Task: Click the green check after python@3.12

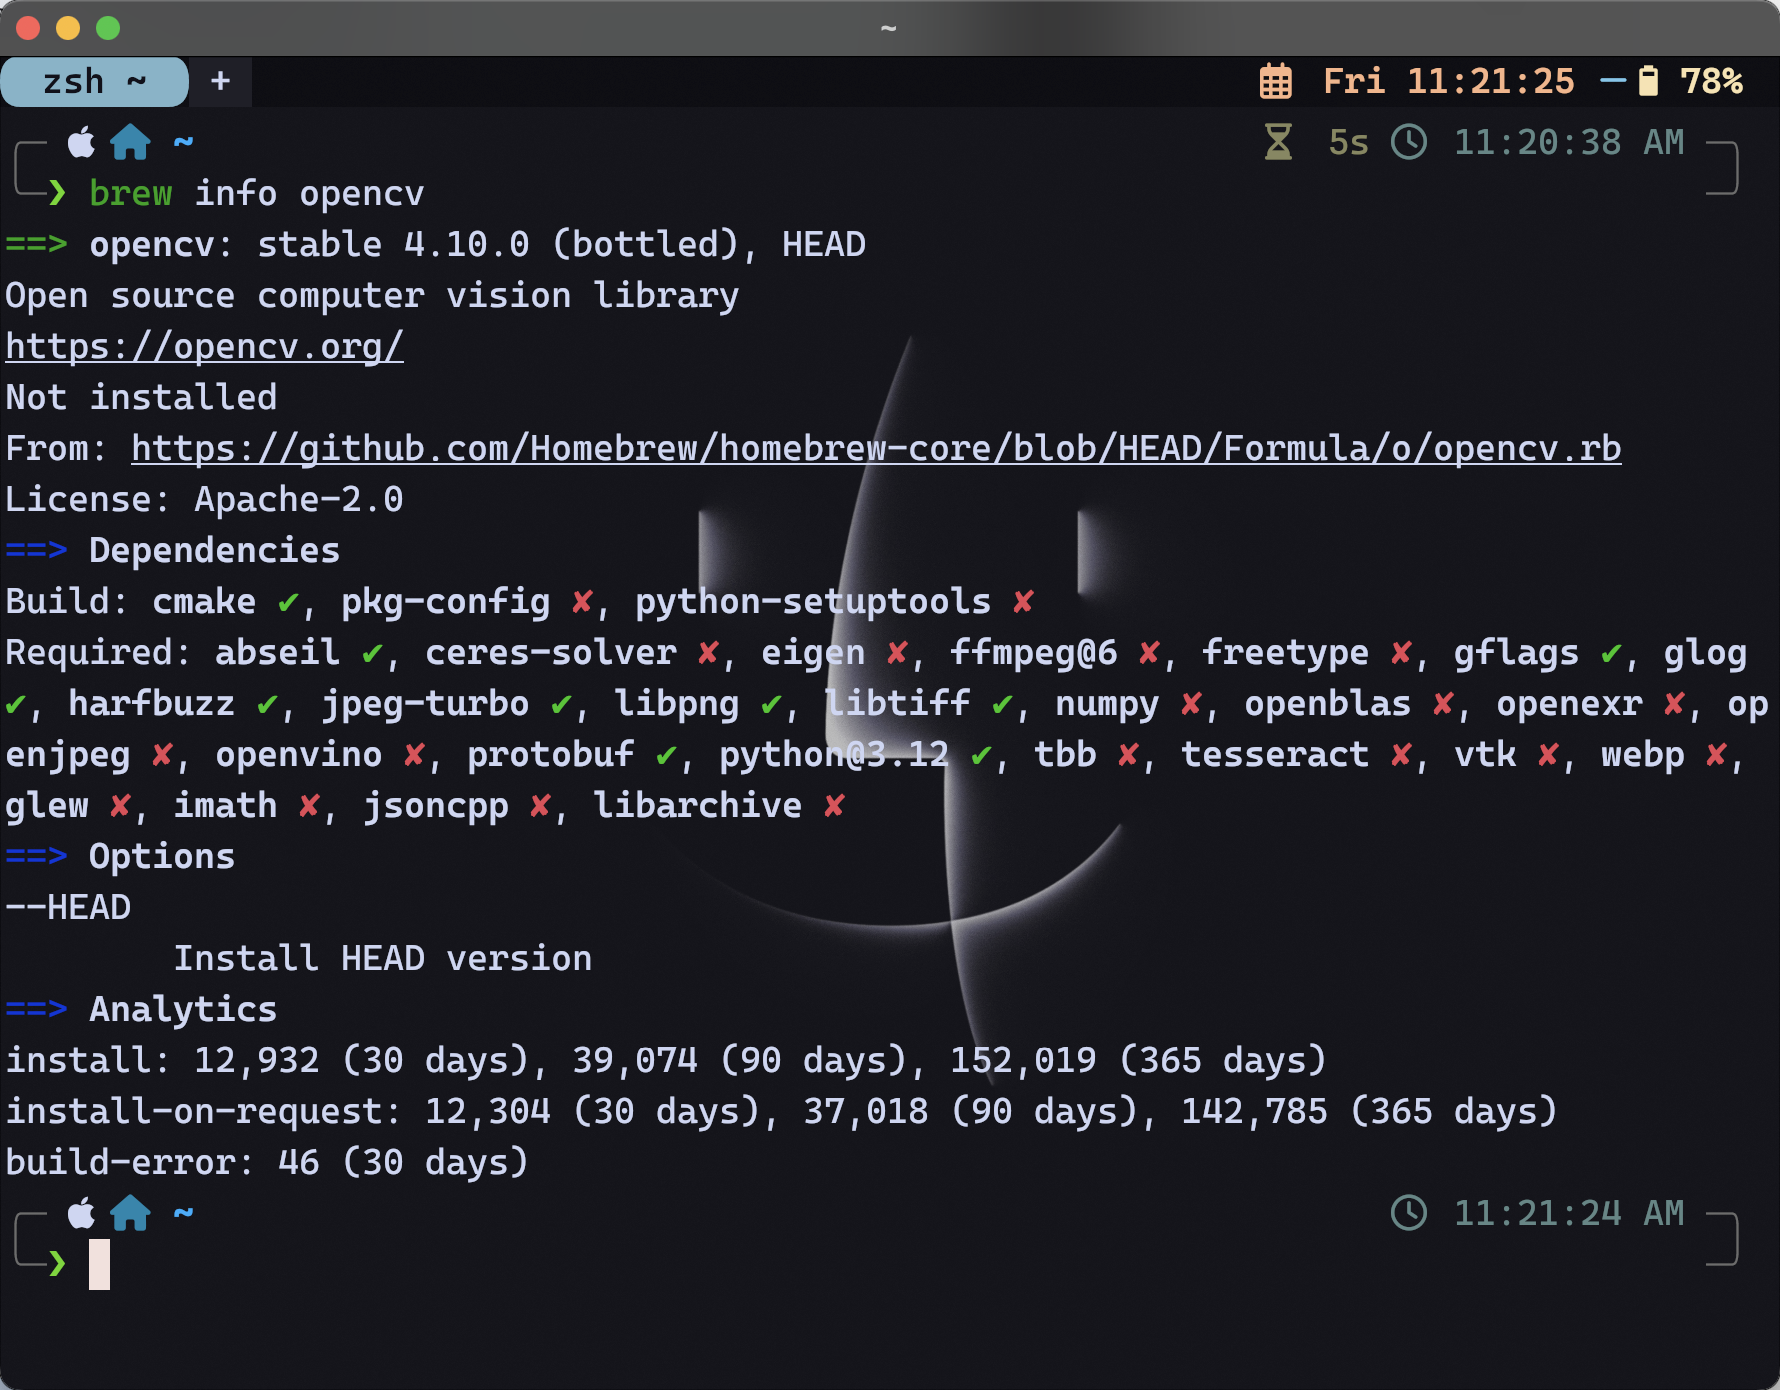Action: (981, 756)
